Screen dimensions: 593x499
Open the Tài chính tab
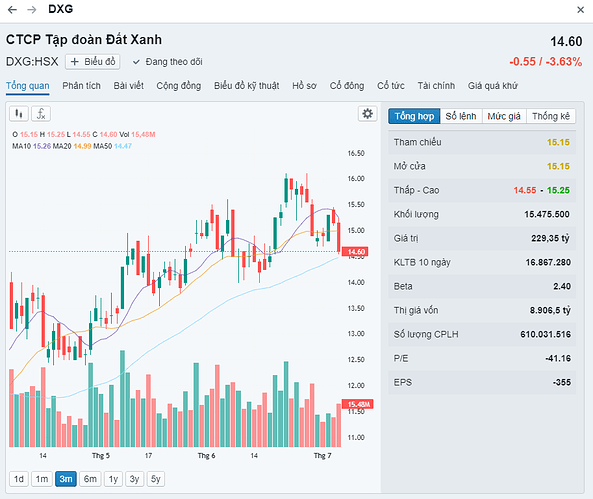[436, 86]
